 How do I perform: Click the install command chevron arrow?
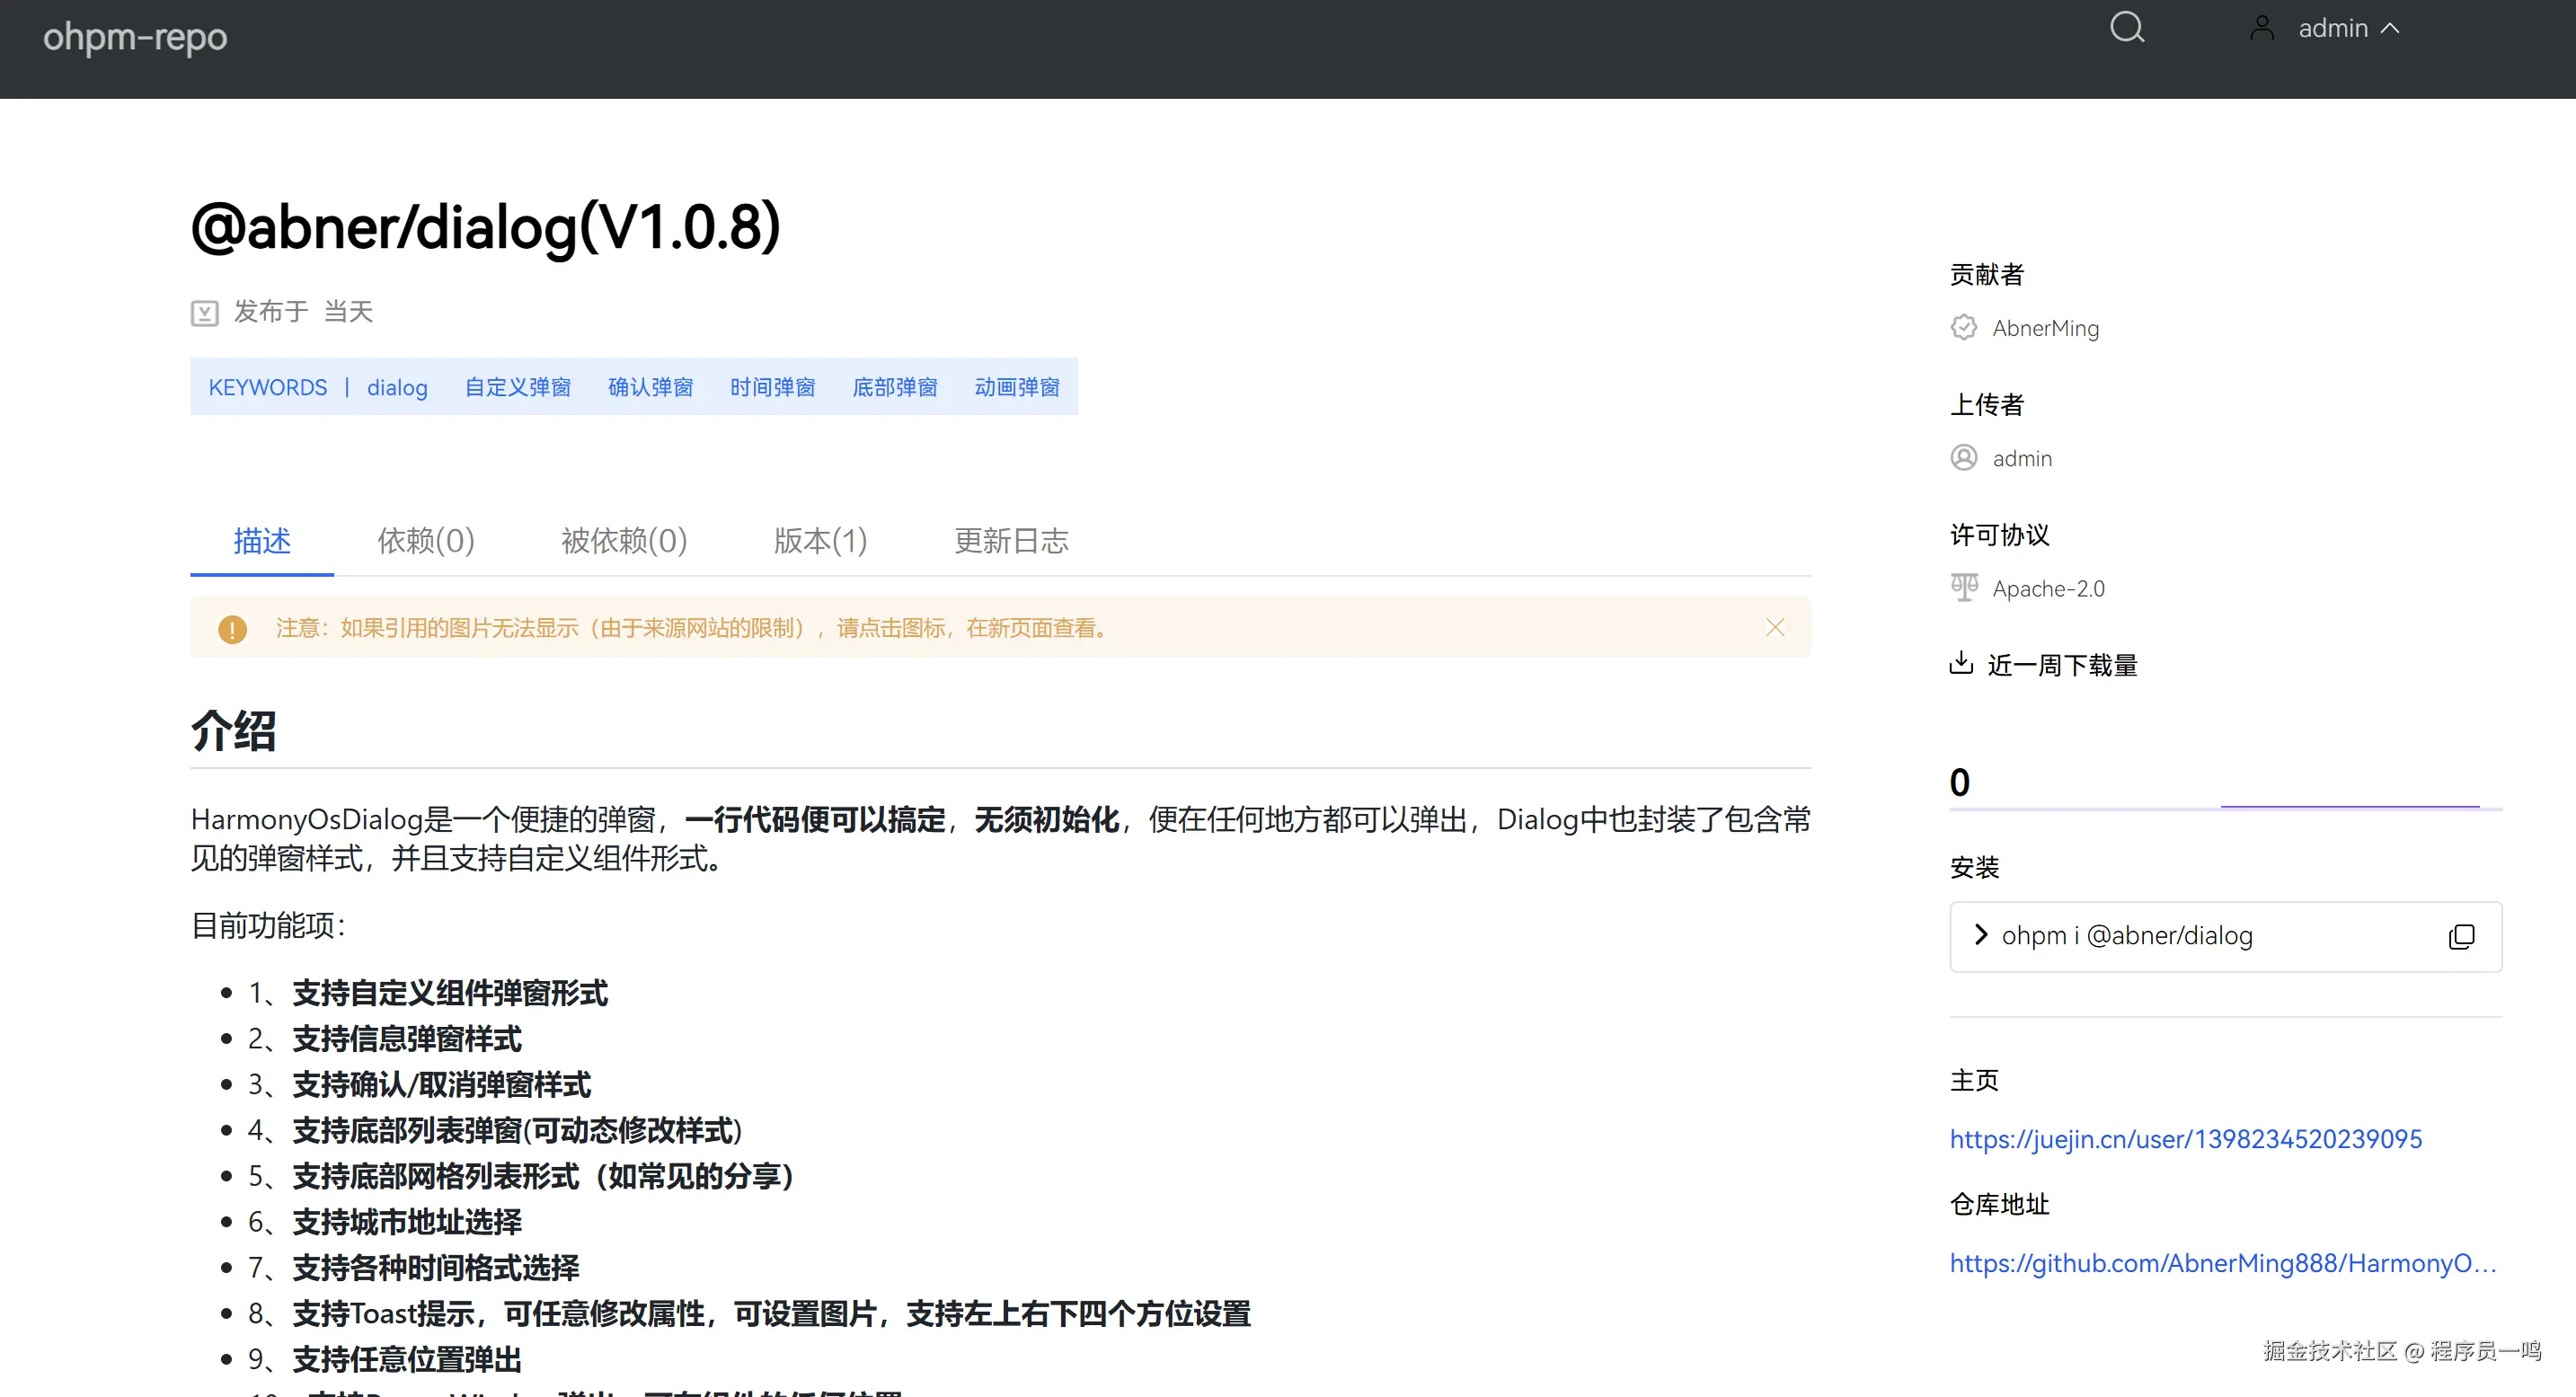coord(1980,935)
